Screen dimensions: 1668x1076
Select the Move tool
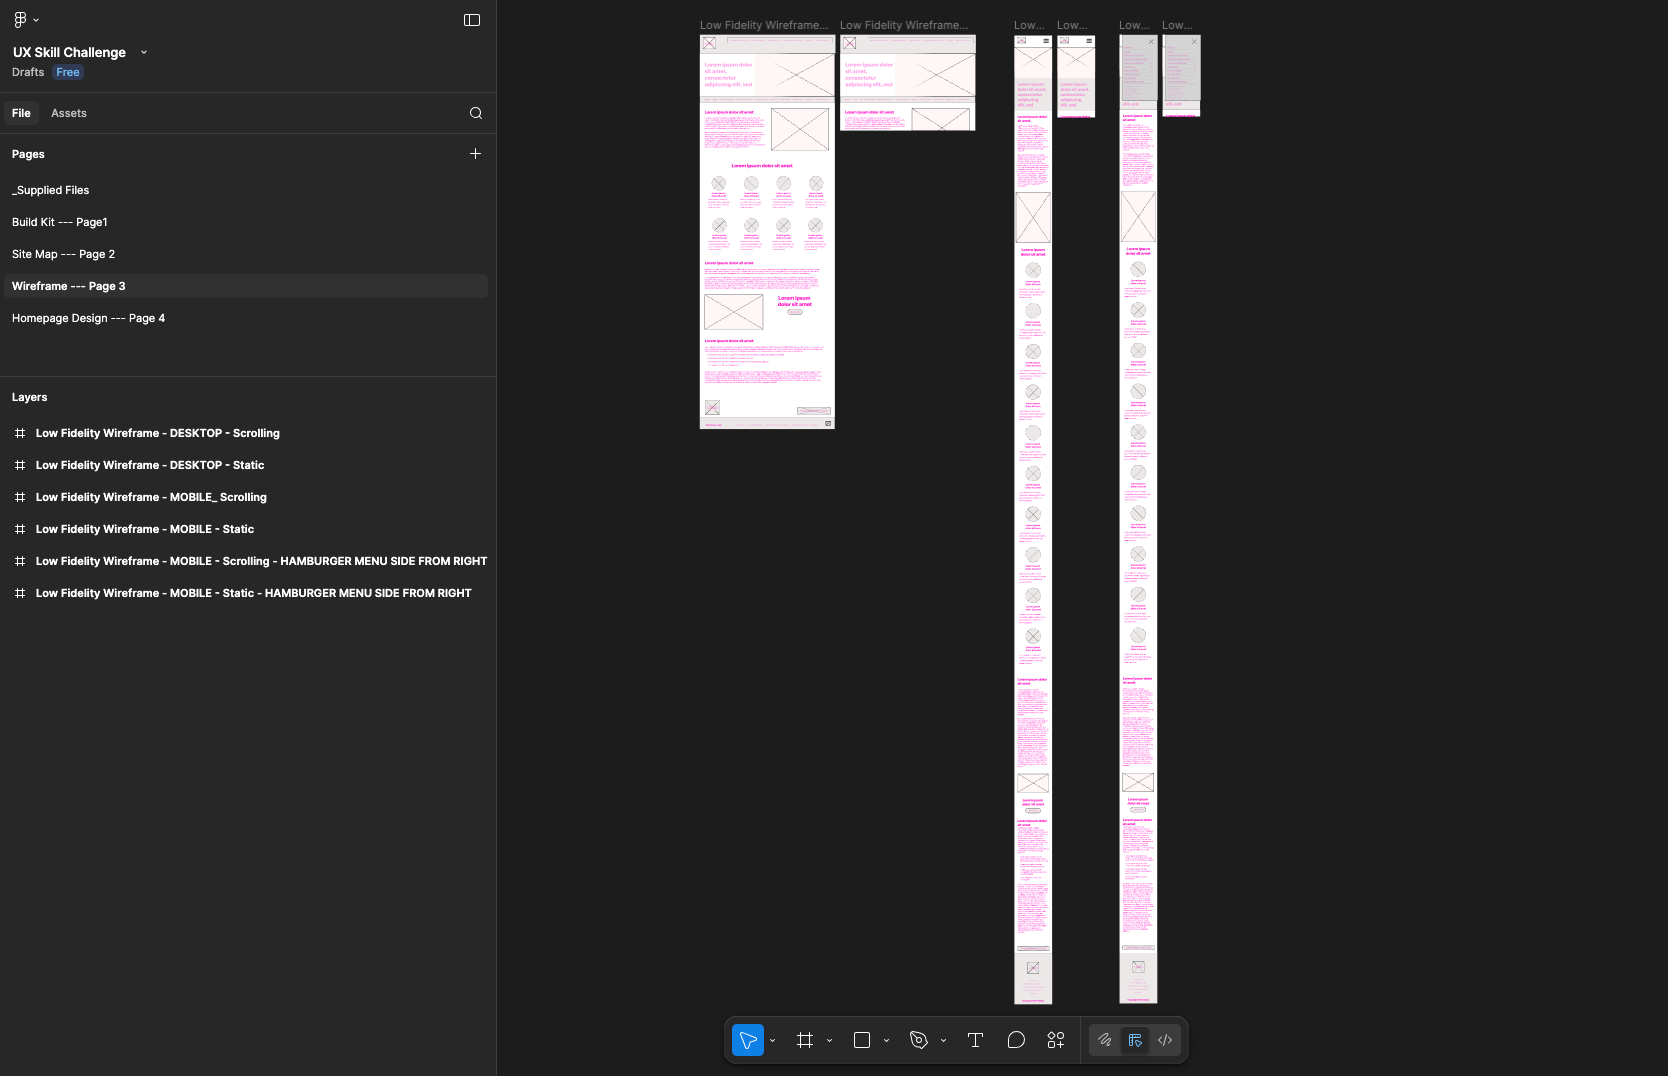[748, 1040]
